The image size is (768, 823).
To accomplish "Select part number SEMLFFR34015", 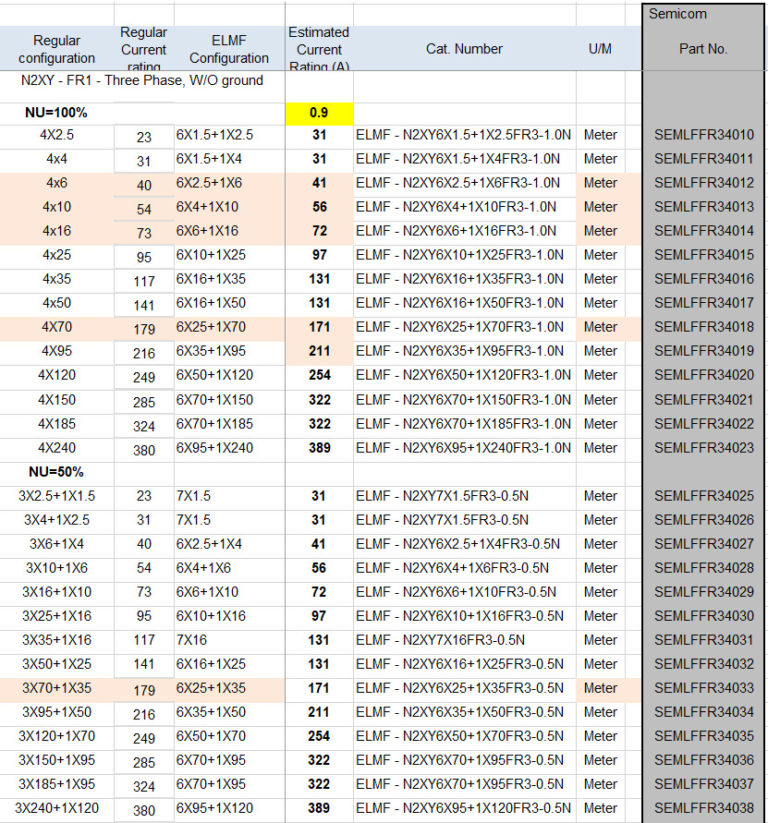I will pos(703,255).
